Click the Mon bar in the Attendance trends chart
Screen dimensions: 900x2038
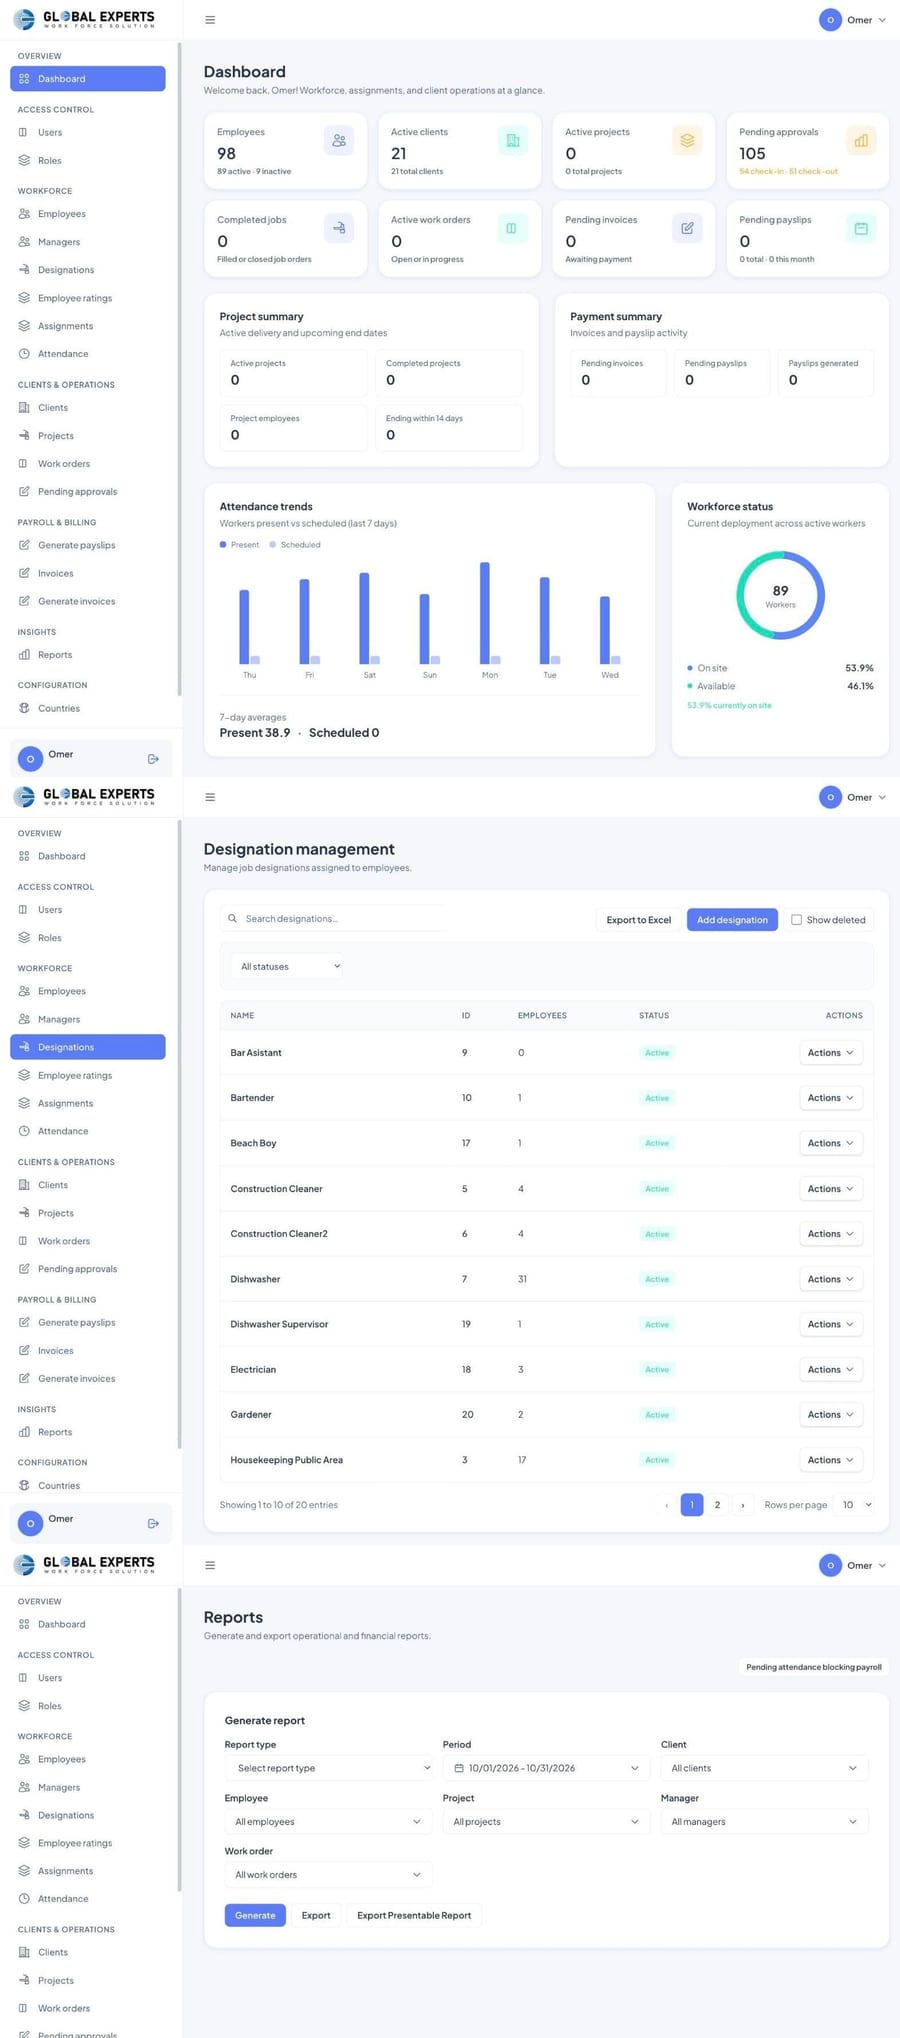point(485,613)
